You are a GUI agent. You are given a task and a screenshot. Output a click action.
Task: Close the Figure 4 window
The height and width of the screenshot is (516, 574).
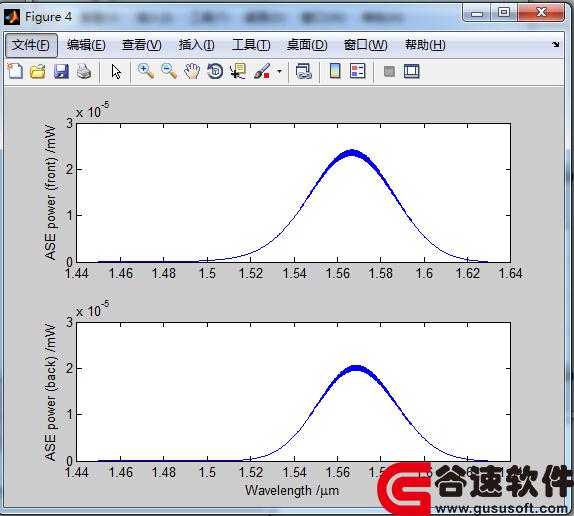point(541,12)
